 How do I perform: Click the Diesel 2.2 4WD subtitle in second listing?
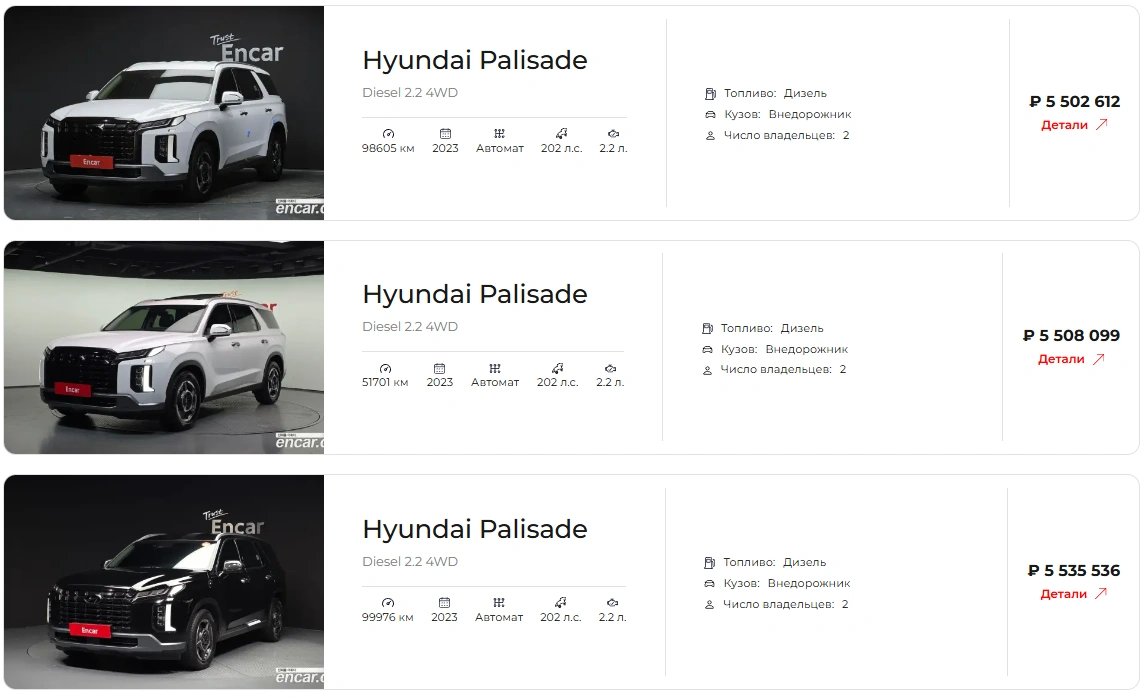coord(410,326)
